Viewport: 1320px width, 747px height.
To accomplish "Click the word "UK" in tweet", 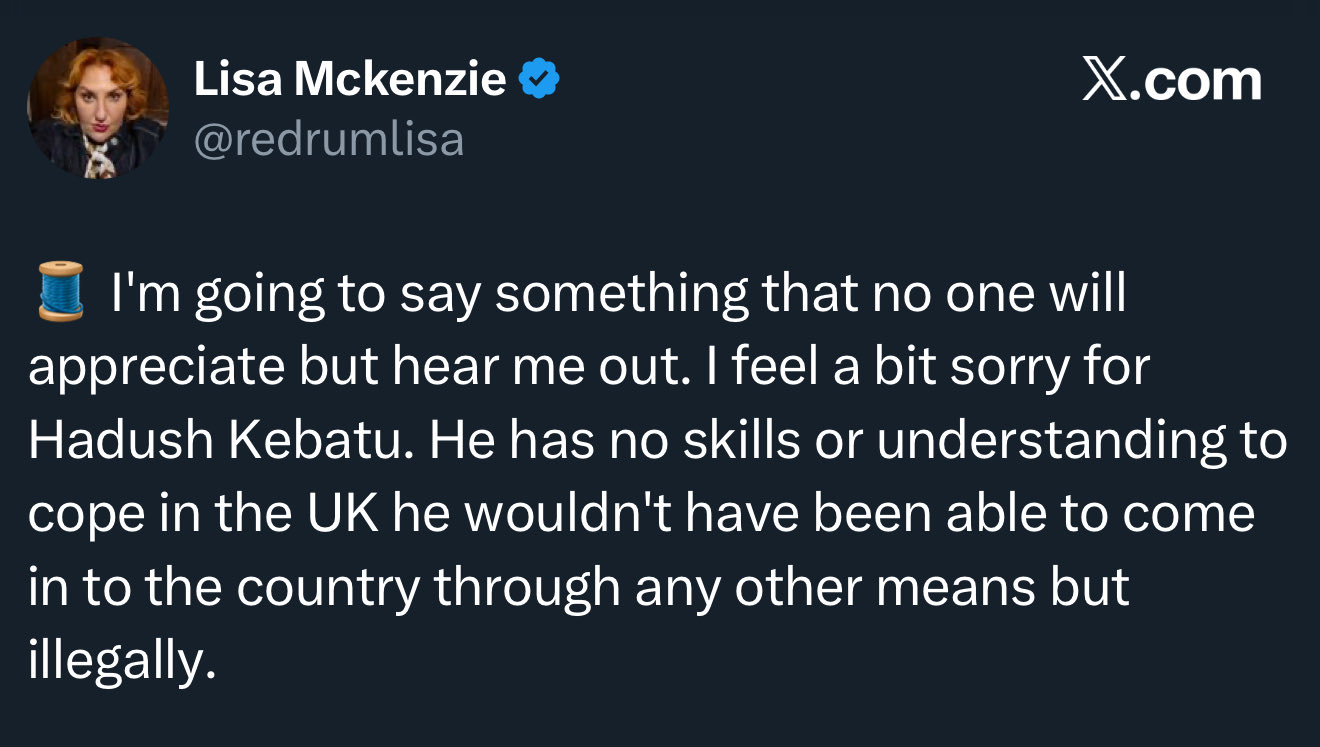I will click(350, 514).
